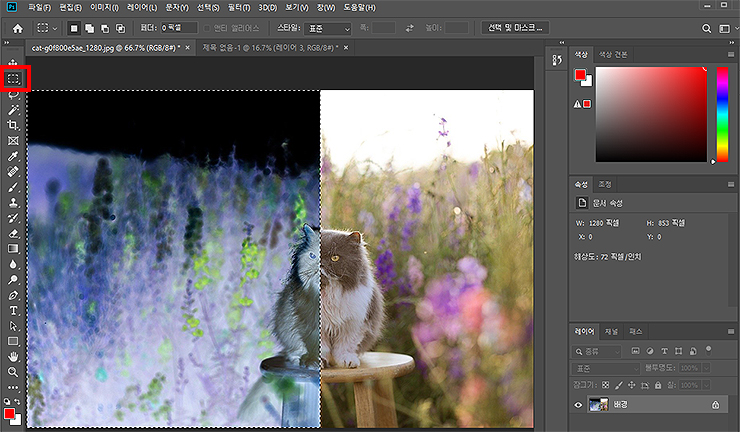Toggle the pixel layer filter icon
Image resolution: width=740 pixels, height=432 pixels.
[x=635, y=351]
